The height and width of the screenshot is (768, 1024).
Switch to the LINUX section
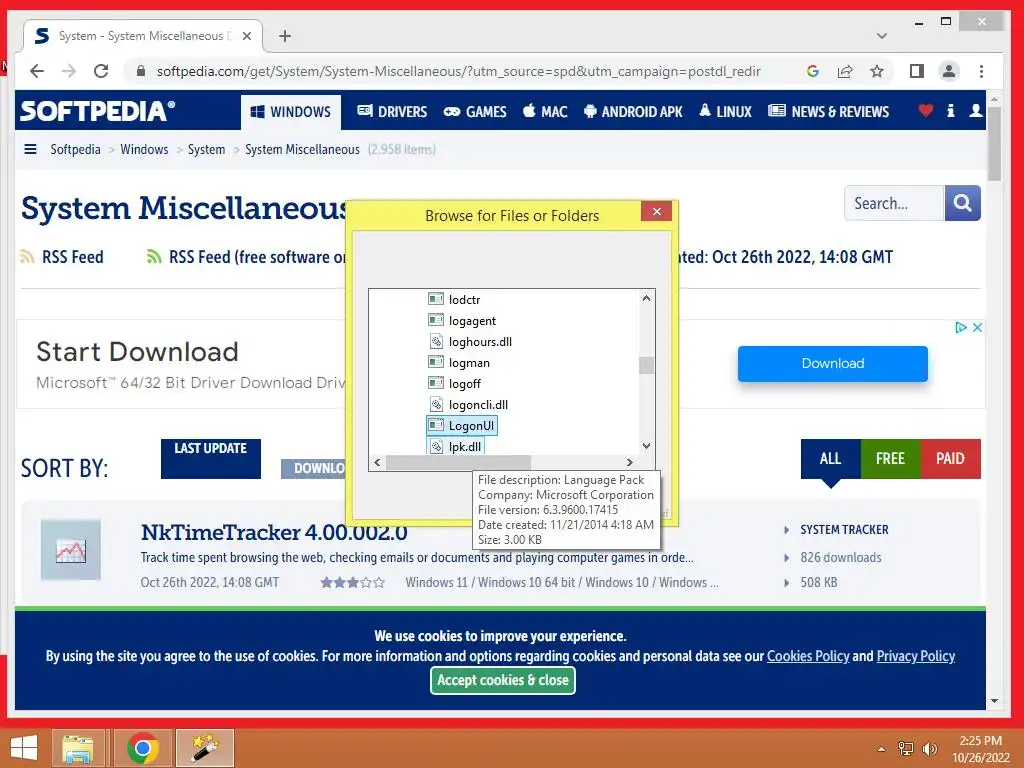click(725, 112)
